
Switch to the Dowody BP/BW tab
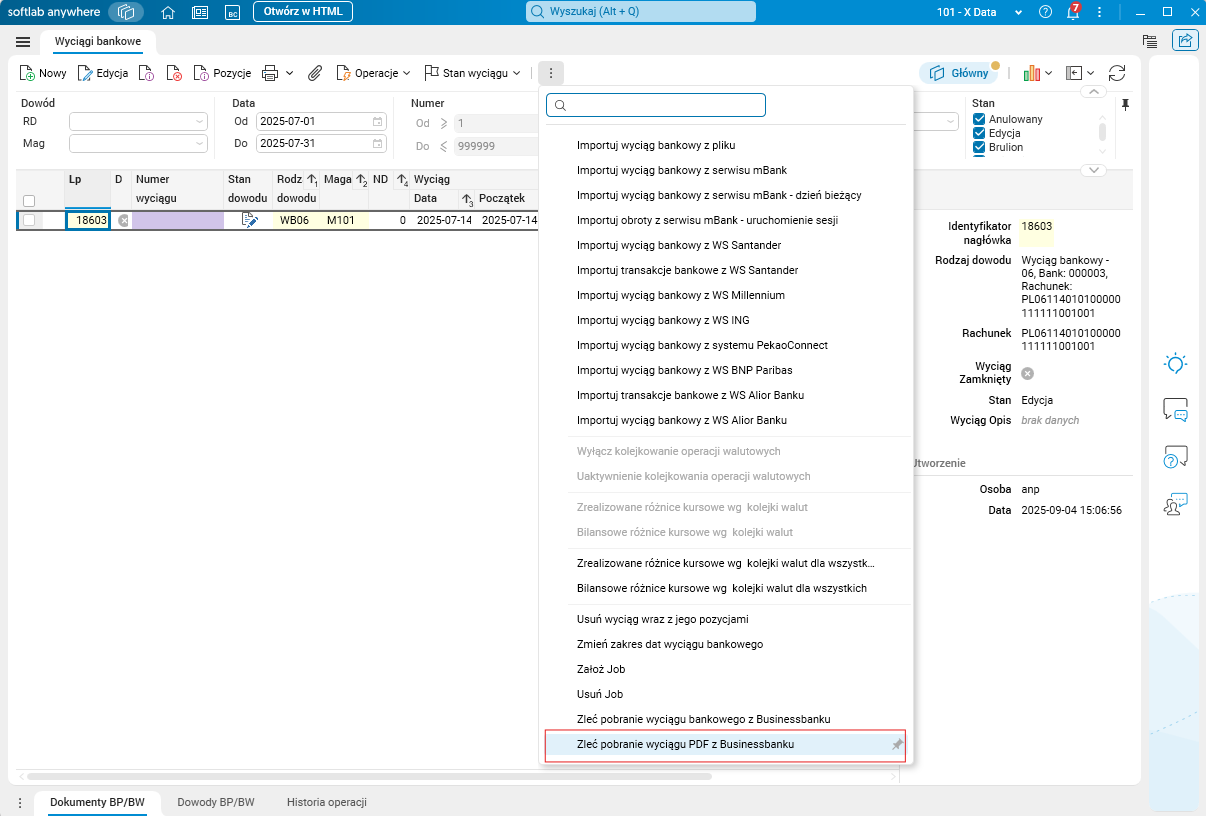[x=215, y=802]
